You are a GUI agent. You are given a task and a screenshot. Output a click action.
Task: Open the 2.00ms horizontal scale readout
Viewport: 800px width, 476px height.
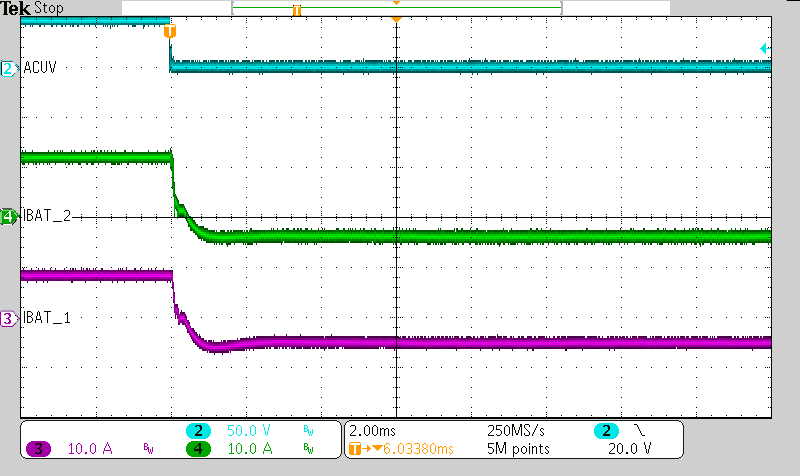click(x=373, y=430)
